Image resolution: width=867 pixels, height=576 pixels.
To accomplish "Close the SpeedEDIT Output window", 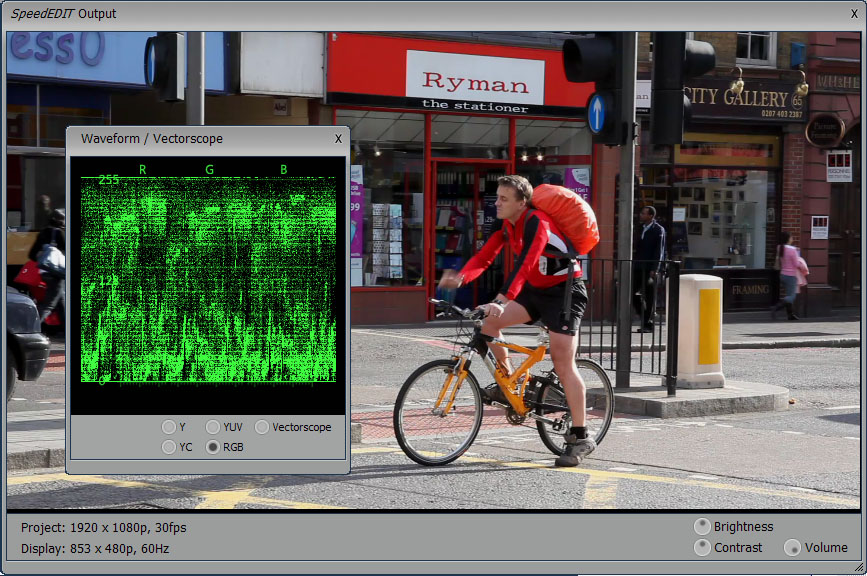I will pos(852,14).
